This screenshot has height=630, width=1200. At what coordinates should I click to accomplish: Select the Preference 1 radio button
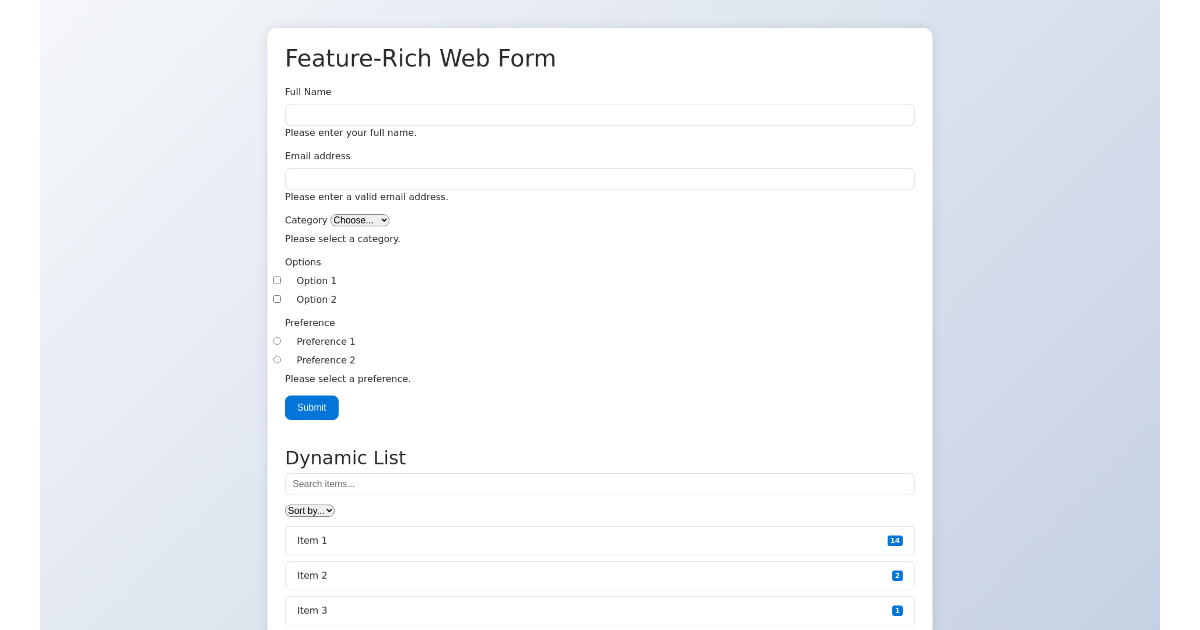pyautogui.click(x=277, y=341)
